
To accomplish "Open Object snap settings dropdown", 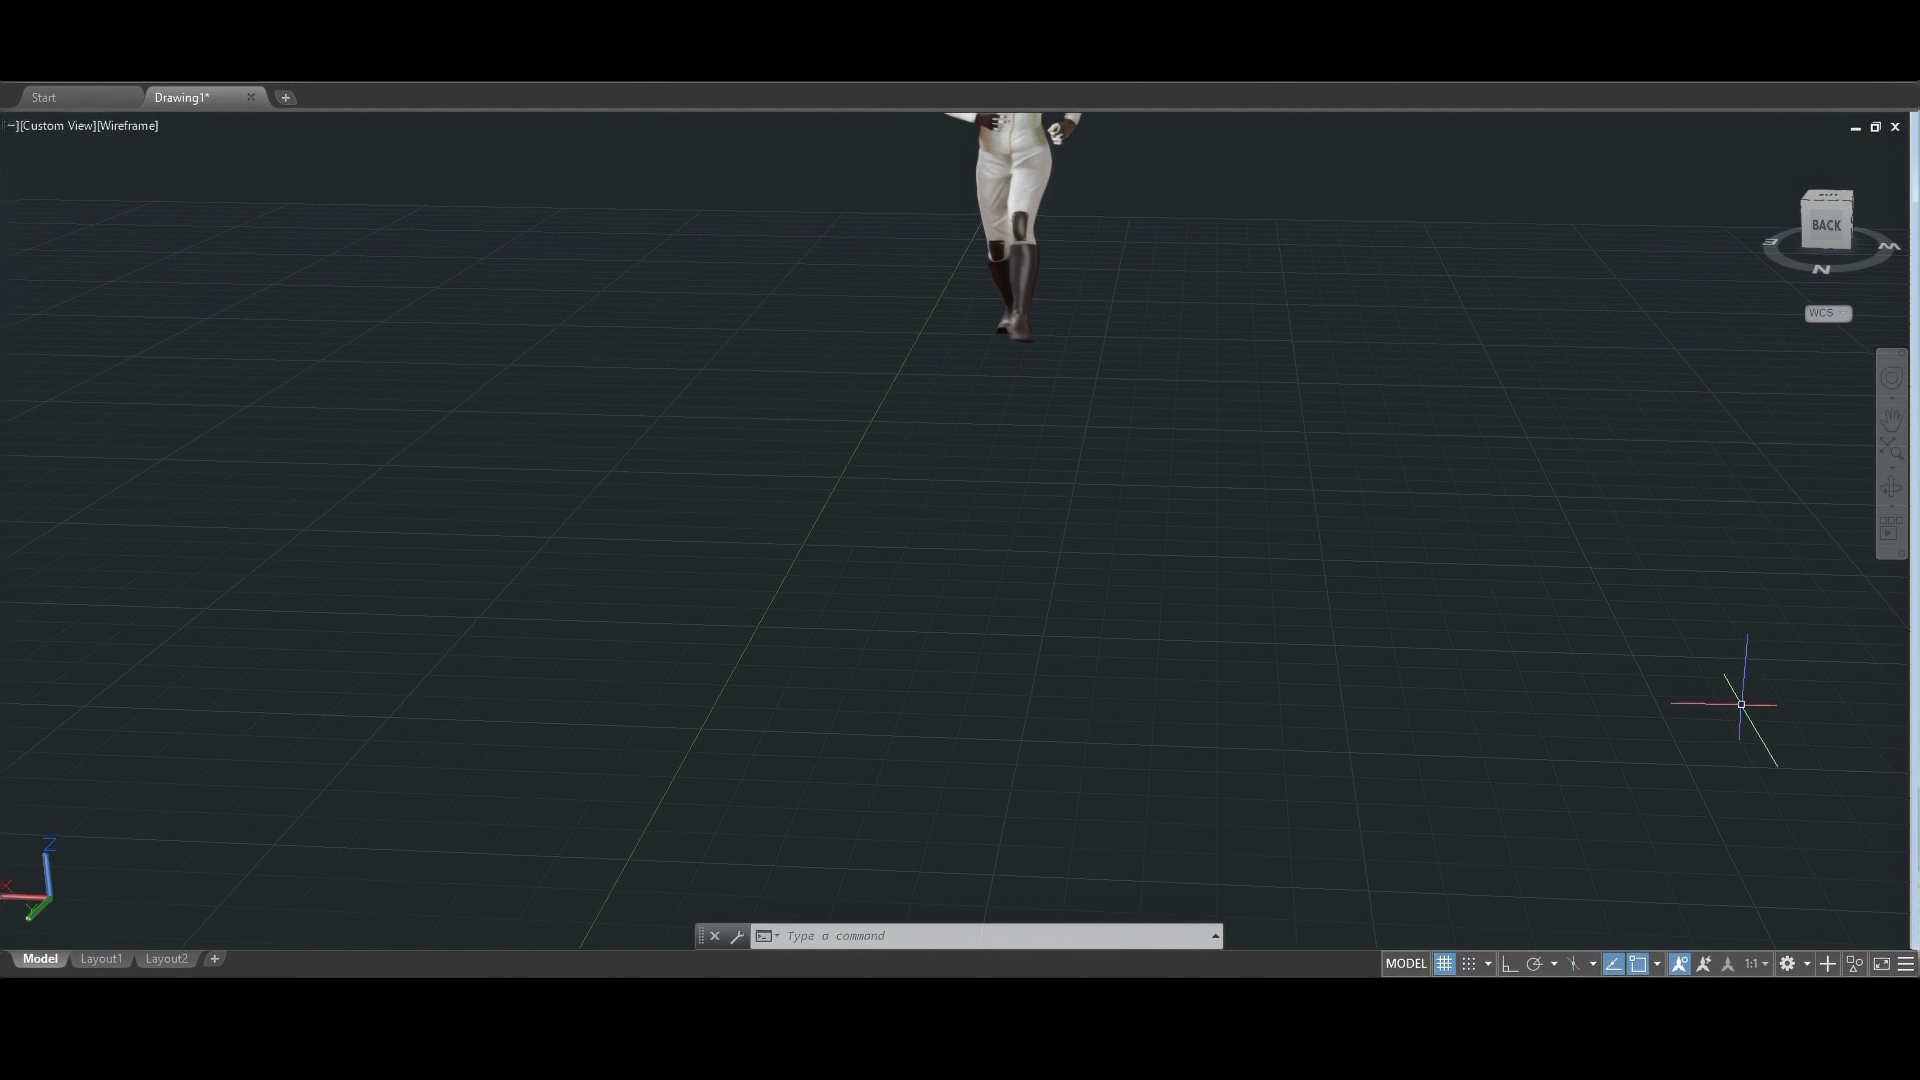I will coord(1657,964).
